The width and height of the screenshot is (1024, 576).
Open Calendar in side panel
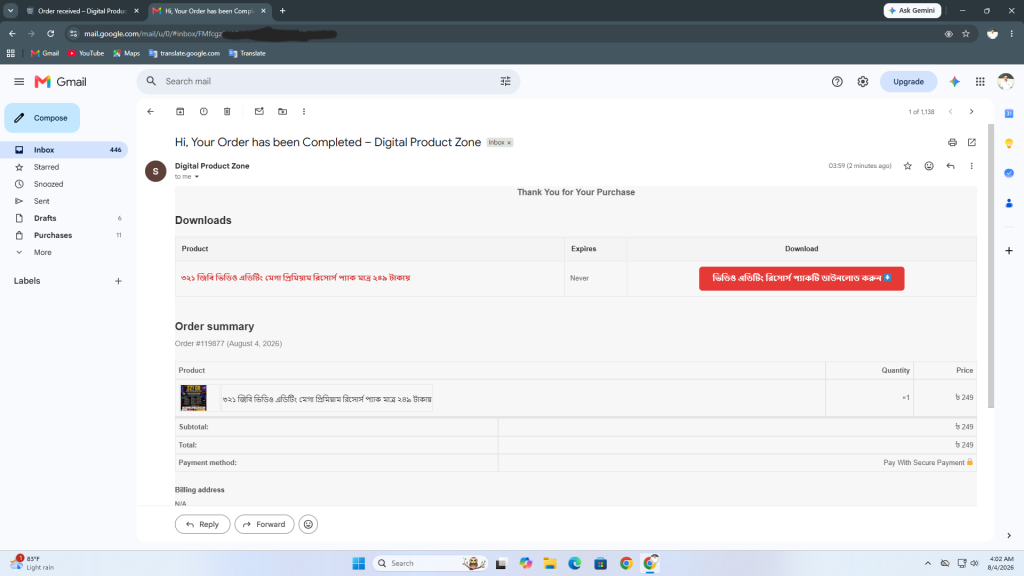1009,114
